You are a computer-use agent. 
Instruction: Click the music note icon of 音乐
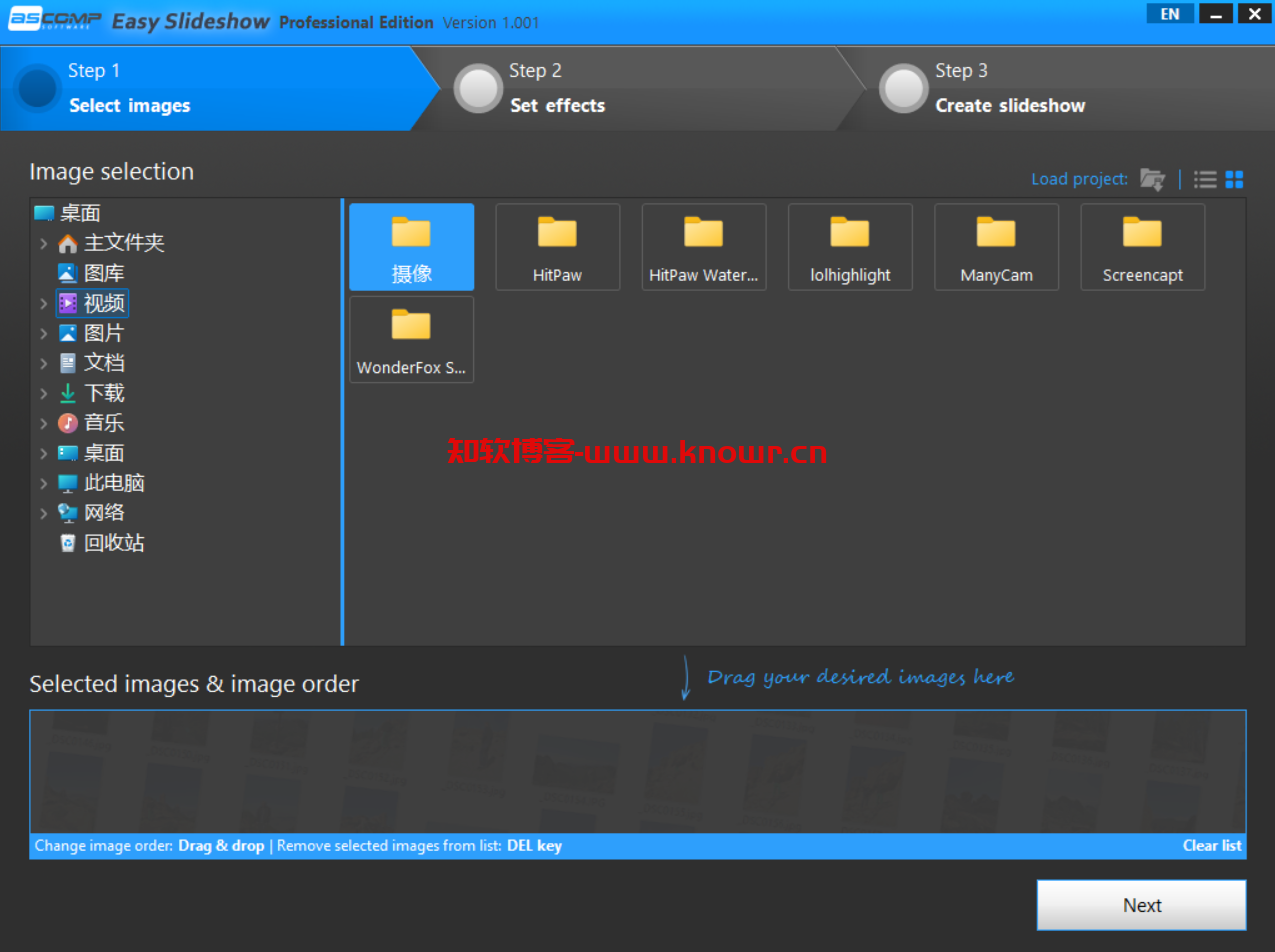pos(68,423)
